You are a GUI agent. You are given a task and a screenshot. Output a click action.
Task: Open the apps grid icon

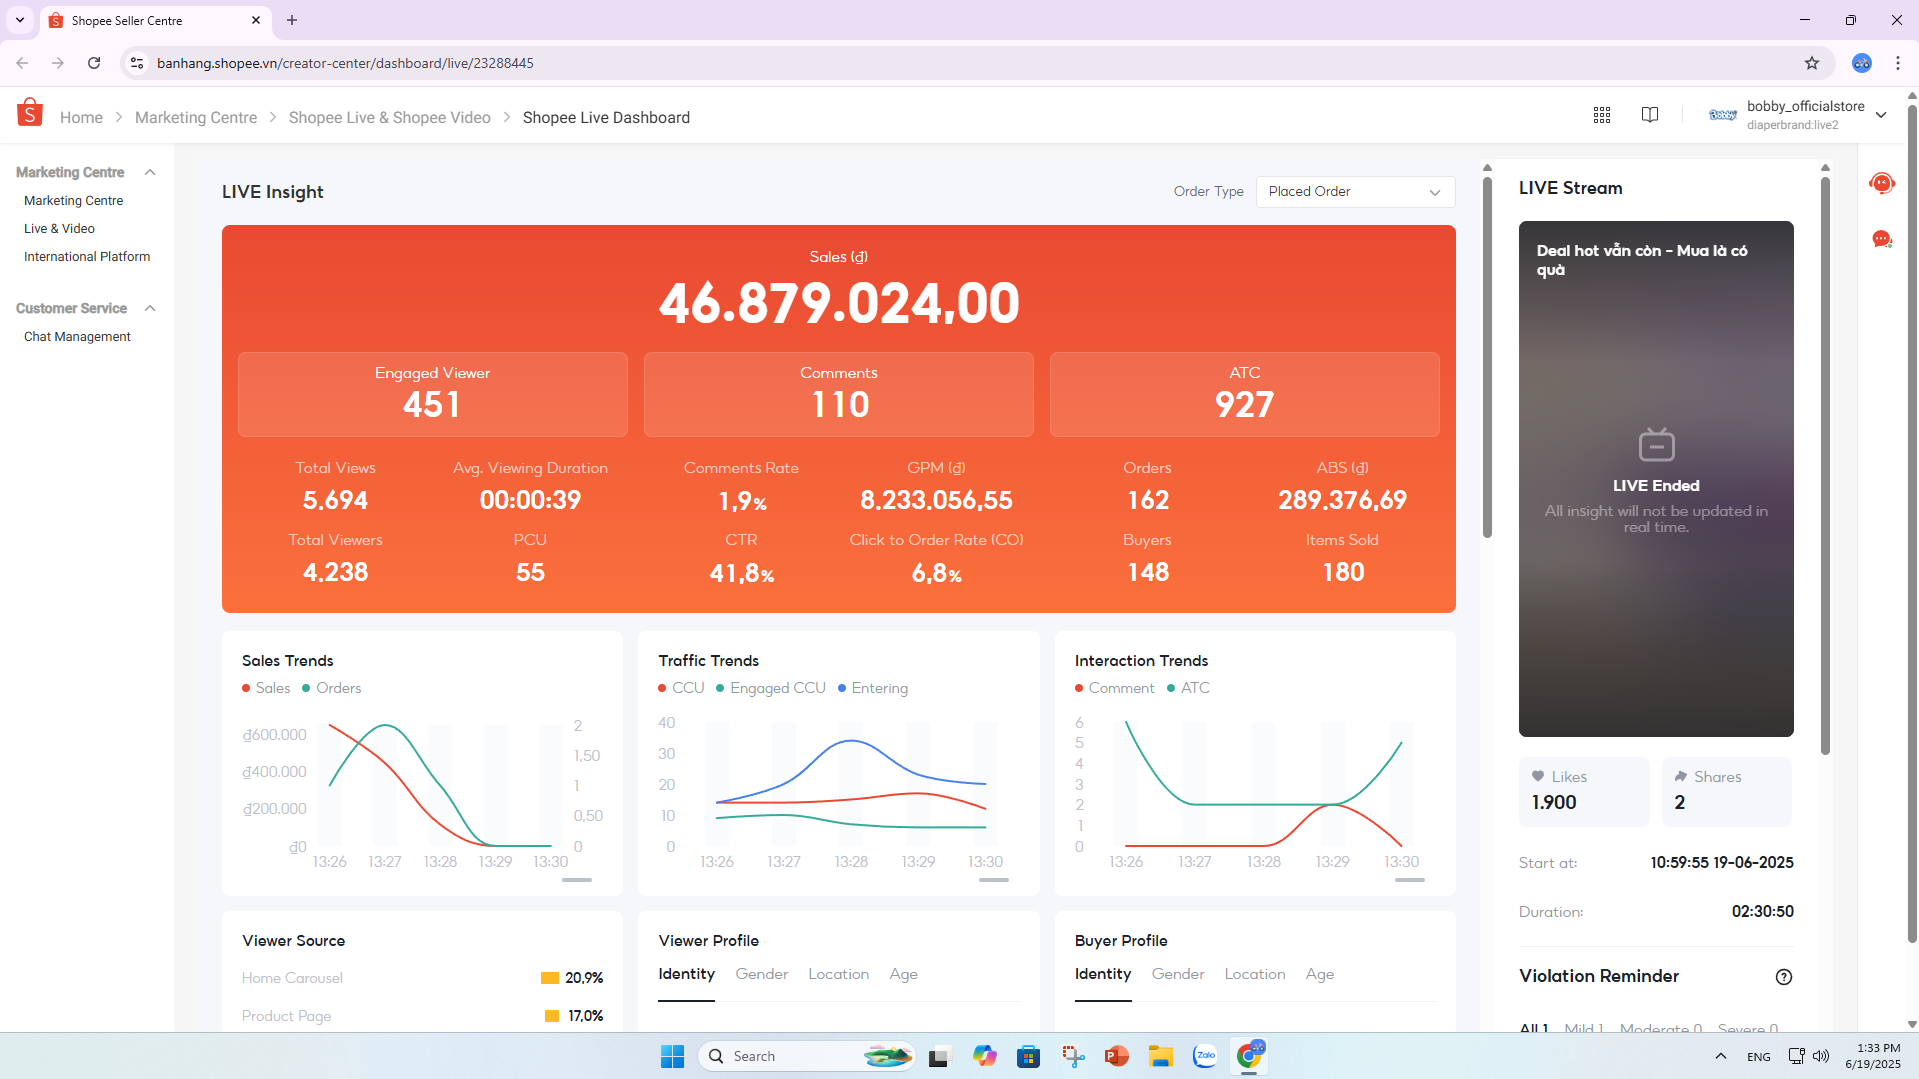coord(1602,115)
